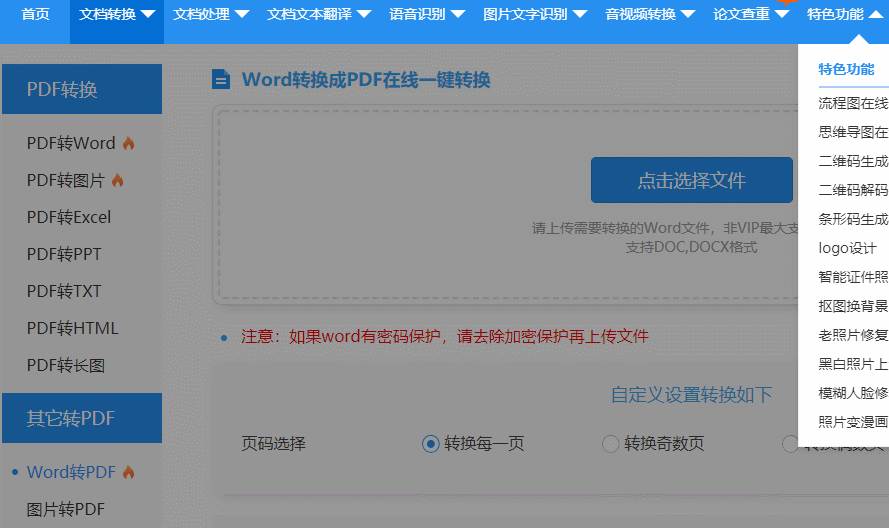The width and height of the screenshot is (889, 528).
Task: Choose 二维码解码 from 特色功能 dropdown
Action: [853, 190]
